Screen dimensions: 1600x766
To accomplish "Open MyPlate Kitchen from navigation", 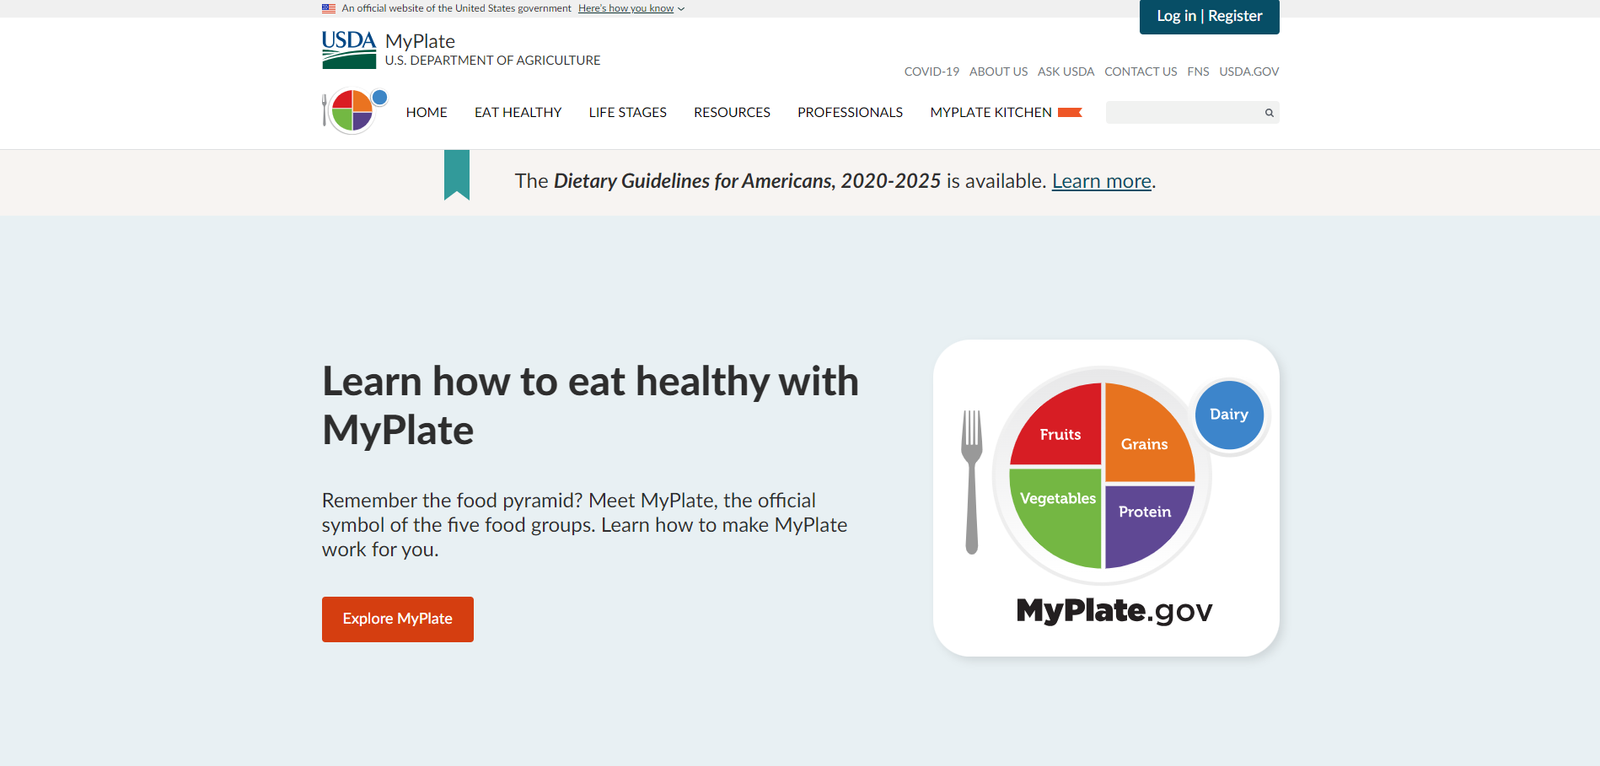I will point(990,112).
